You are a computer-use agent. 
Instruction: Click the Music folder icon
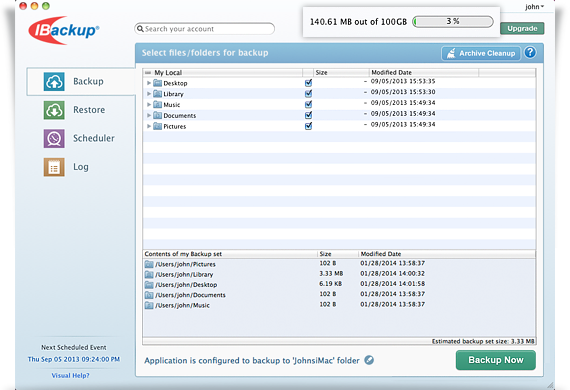tap(157, 105)
